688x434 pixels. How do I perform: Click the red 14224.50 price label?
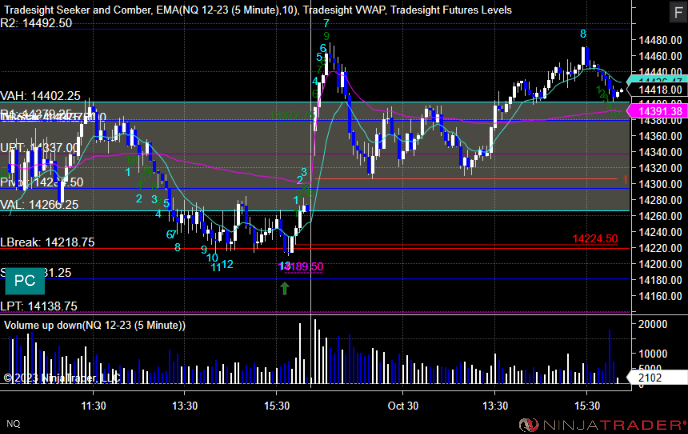595,239
